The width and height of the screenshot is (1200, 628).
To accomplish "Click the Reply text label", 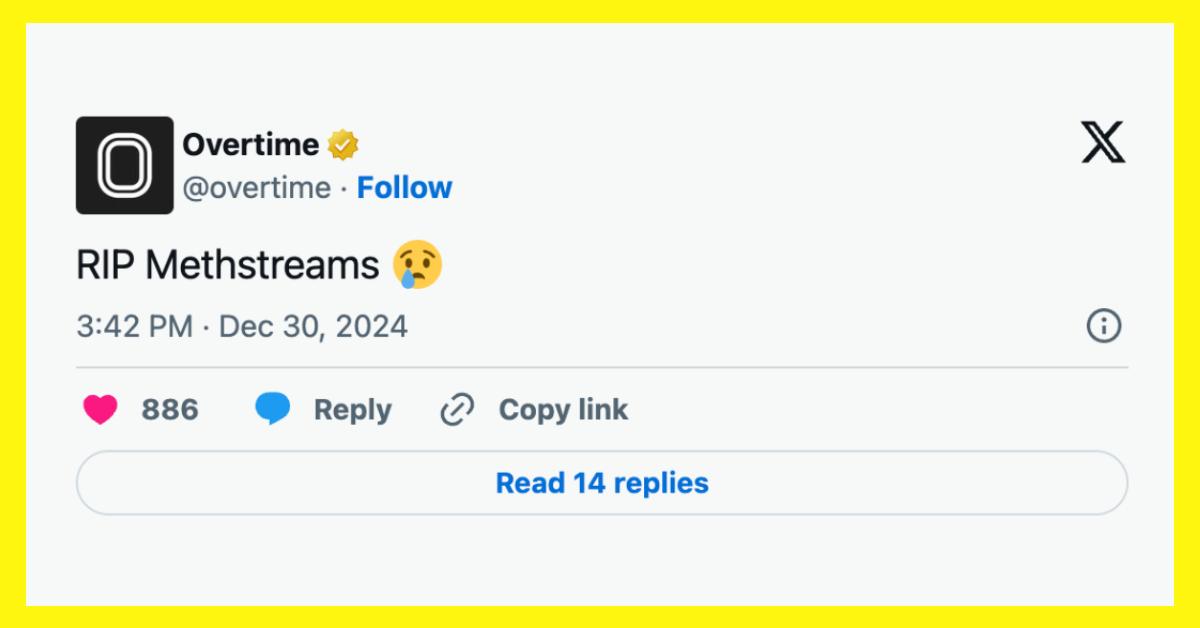I will pos(352,409).
